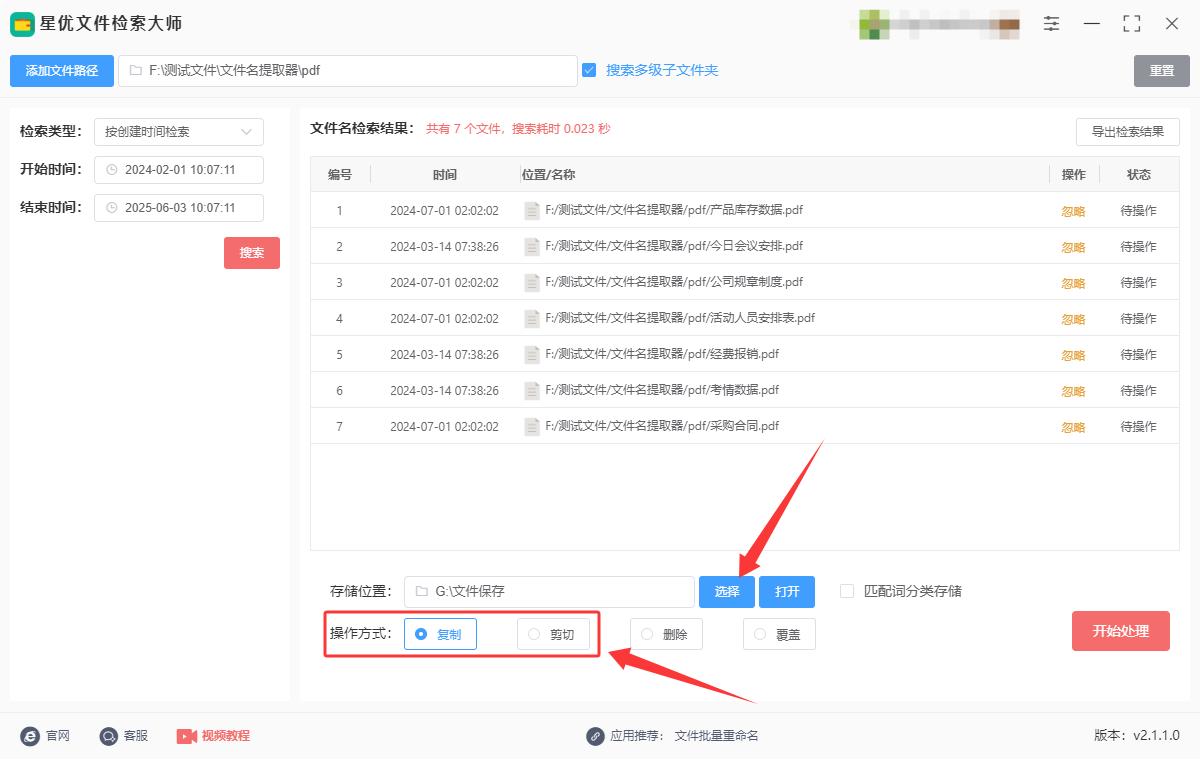Ignore file 今日会议安排.pdf via 忽略
1200x760 pixels.
(x=1073, y=247)
